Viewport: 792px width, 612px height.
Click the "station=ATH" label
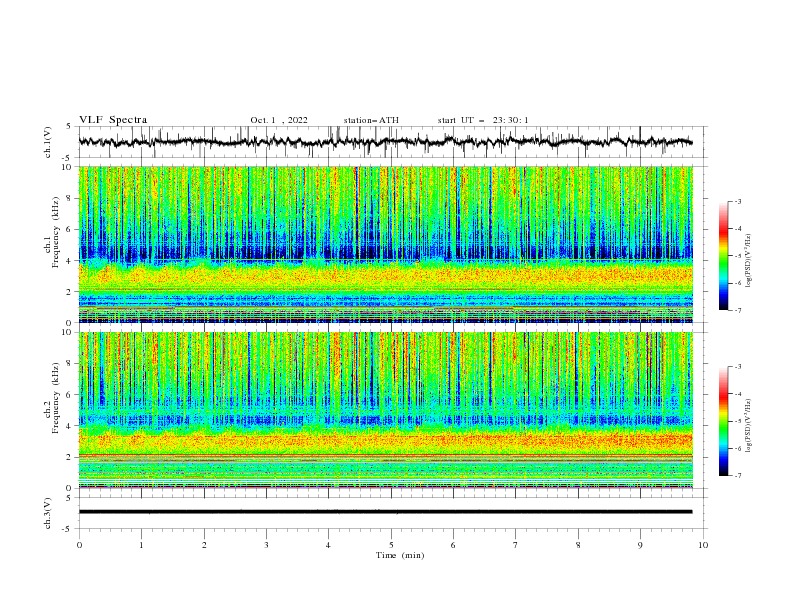pos(371,120)
